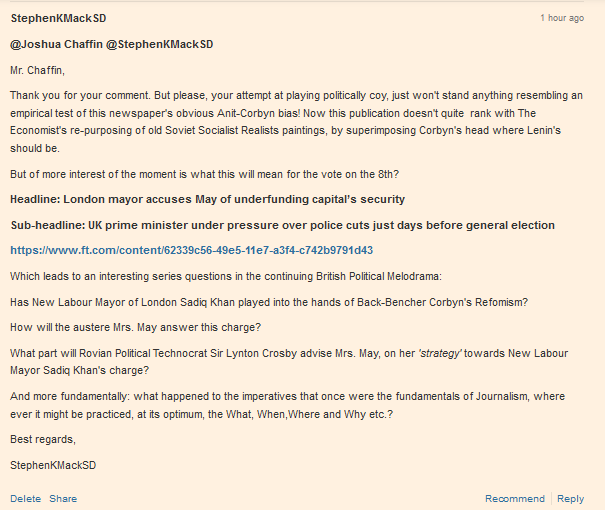Click the bold "Sub-headline: UK prime minister" line
Image resolution: width=605 pixels, height=510 pixels.
click(x=282, y=225)
